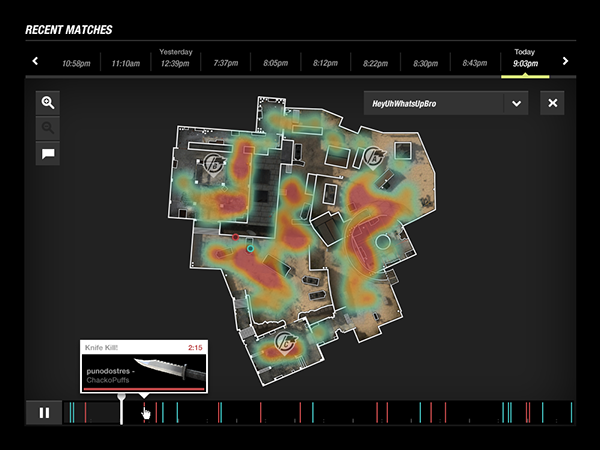This screenshot has width=600, height=450.
Task: Select the 7:37pm match
Action: click(x=225, y=63)
